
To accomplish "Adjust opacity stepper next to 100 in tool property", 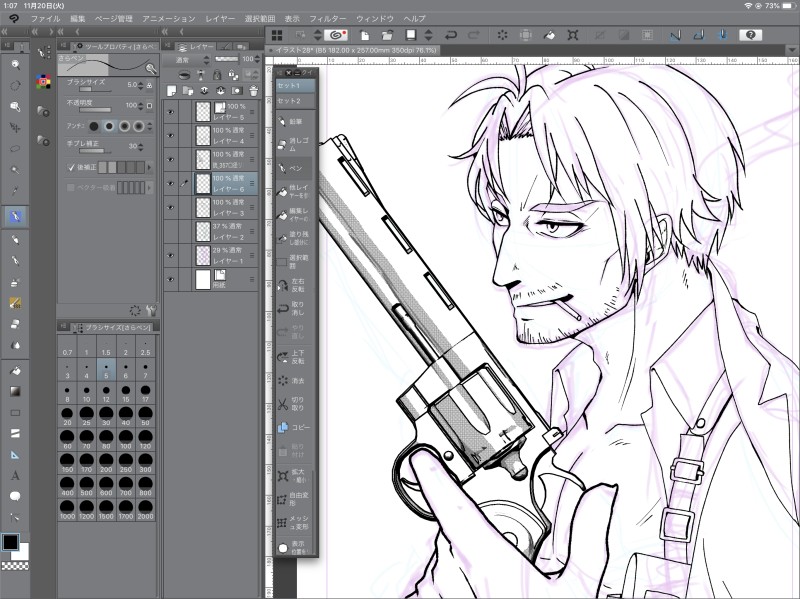I will coord(141,106).
